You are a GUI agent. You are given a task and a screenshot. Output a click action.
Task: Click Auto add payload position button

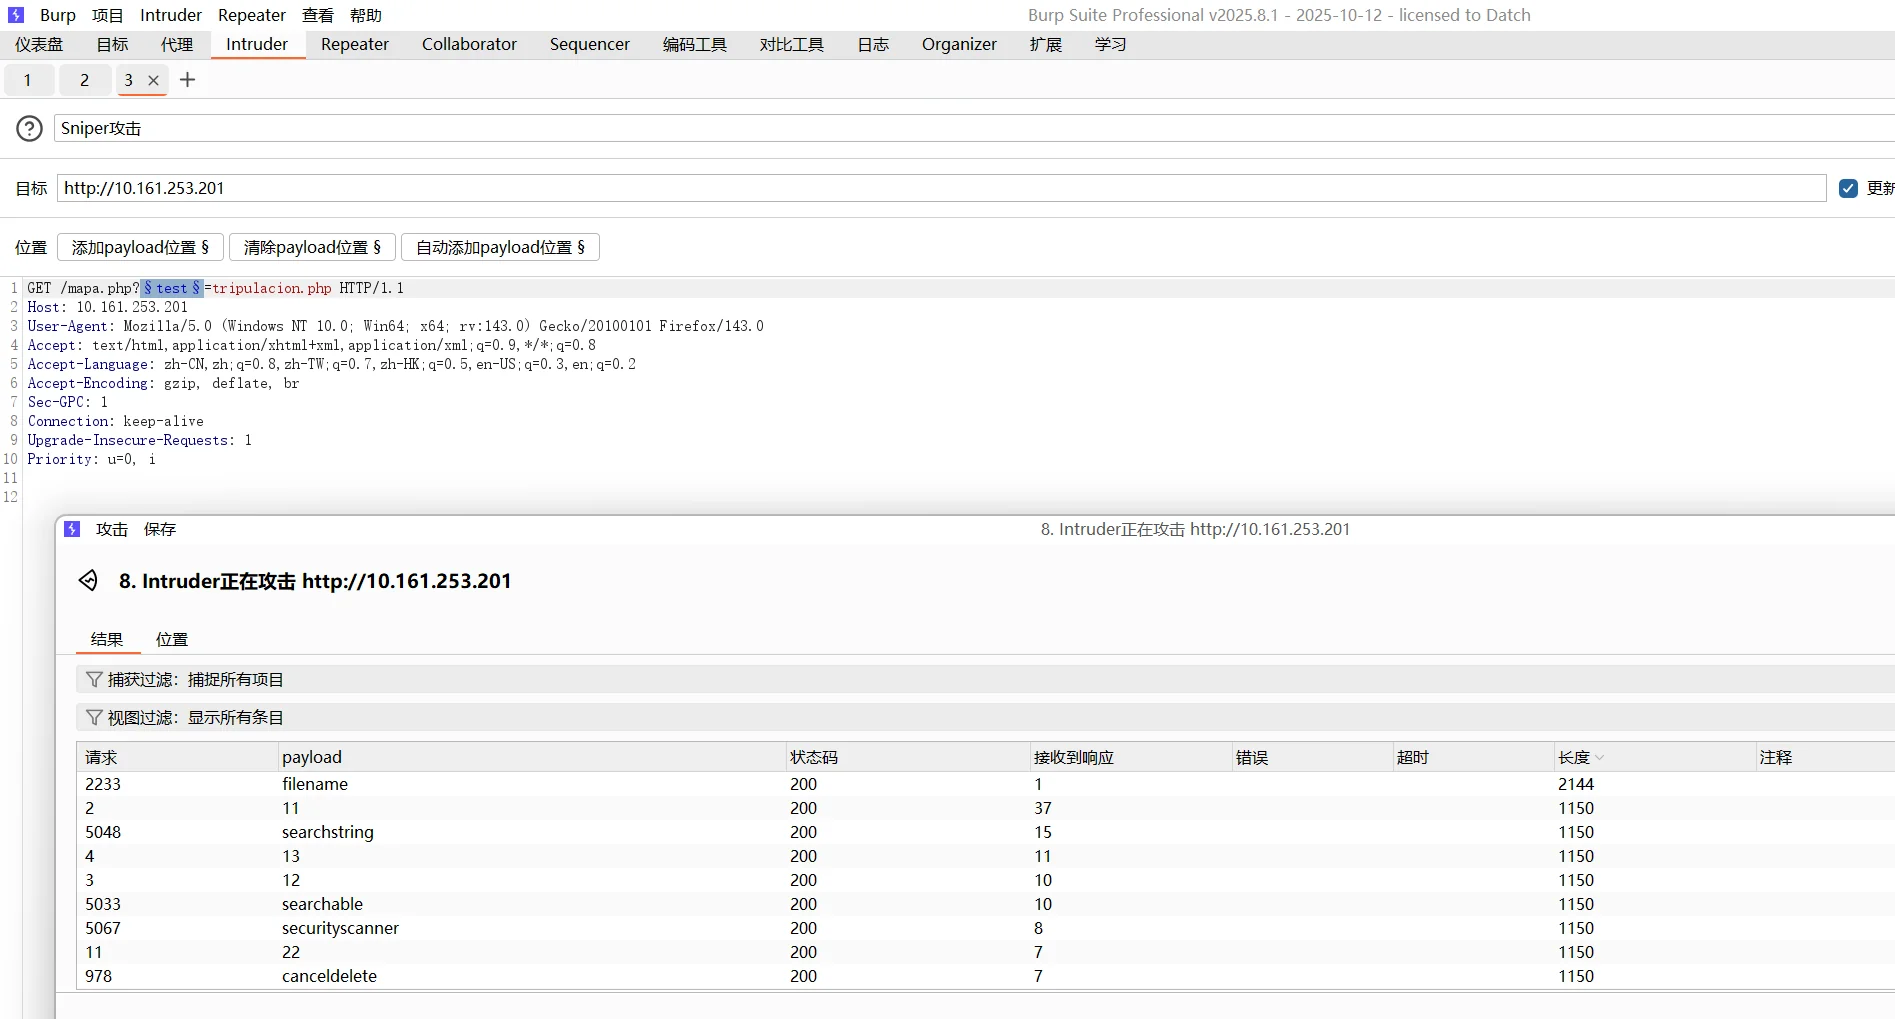click(x=500, y=247)
